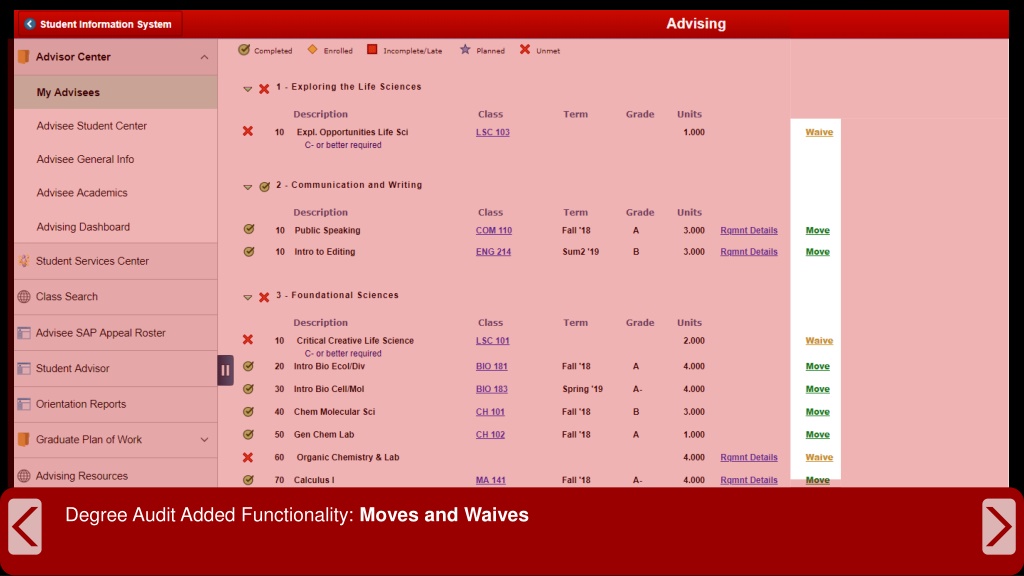Click the Student Advisor sidebar label
The width and height of the screenshot is (1024, 576).
click(x=72, y=368)
